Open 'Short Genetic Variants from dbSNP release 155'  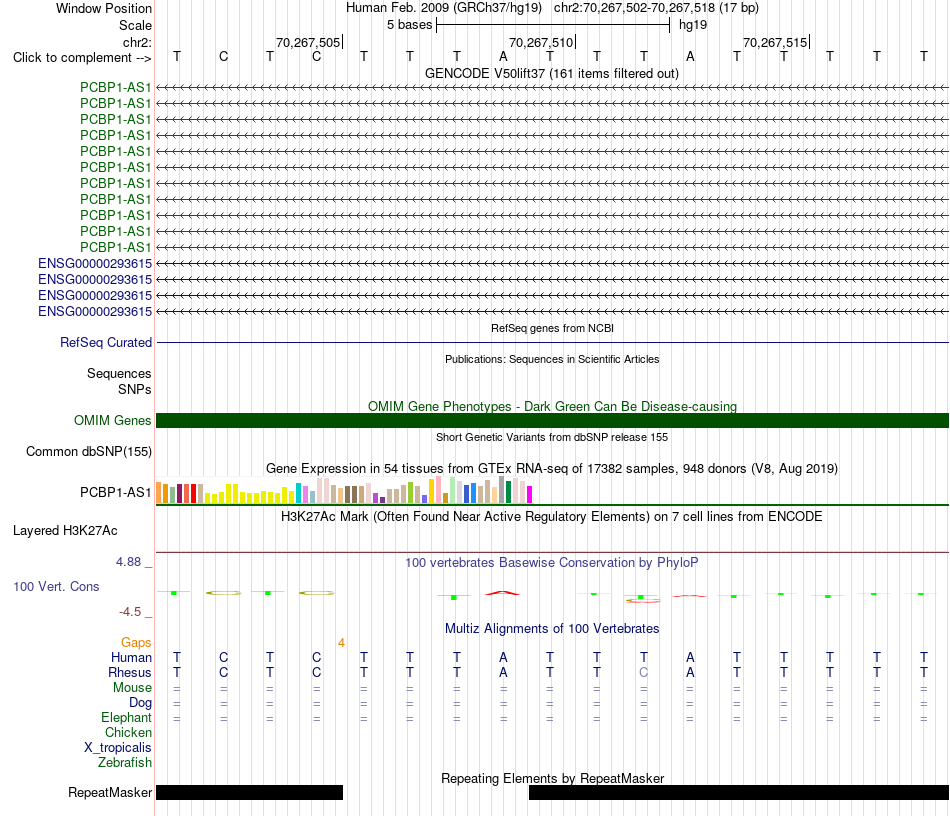pos(552,437)
